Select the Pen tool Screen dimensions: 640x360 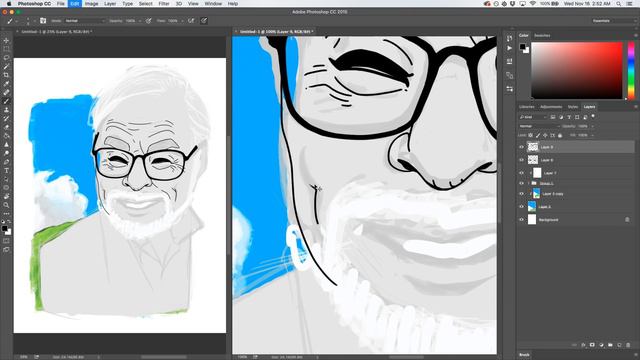coord(6,162)
